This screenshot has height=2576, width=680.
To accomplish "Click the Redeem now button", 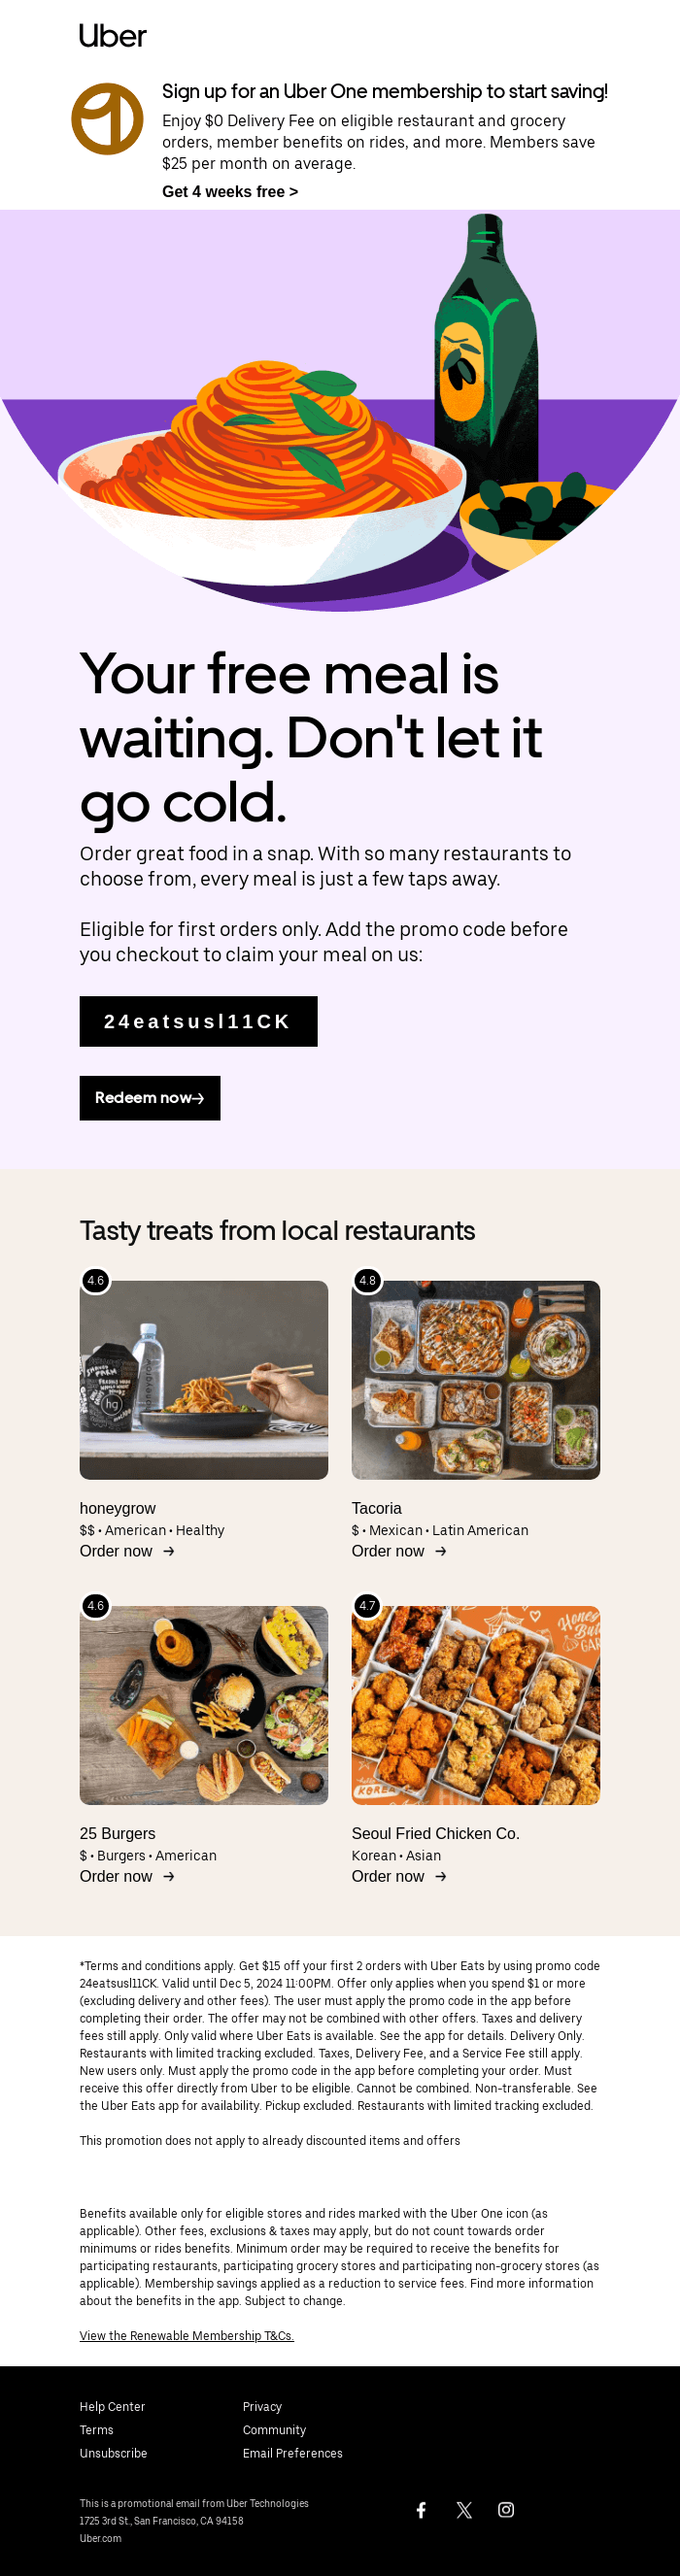I will coord(150,1098).
